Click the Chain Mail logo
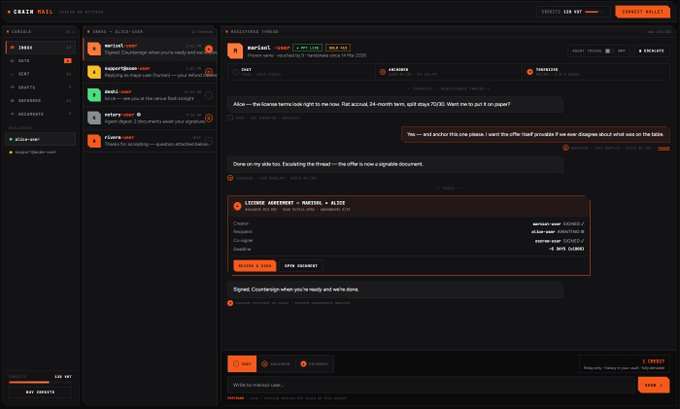Screen dimensions: 680x409 tap(30, 12)
